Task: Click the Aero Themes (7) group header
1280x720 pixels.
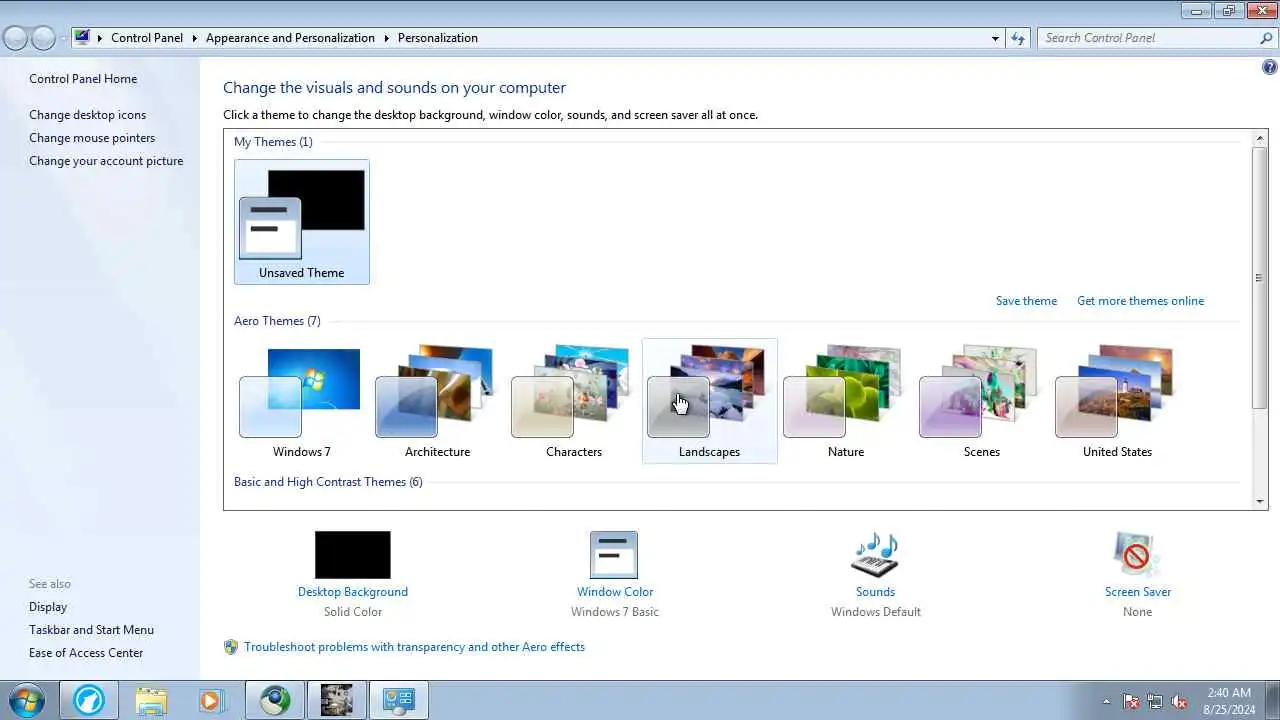Action: click(277, 321)
